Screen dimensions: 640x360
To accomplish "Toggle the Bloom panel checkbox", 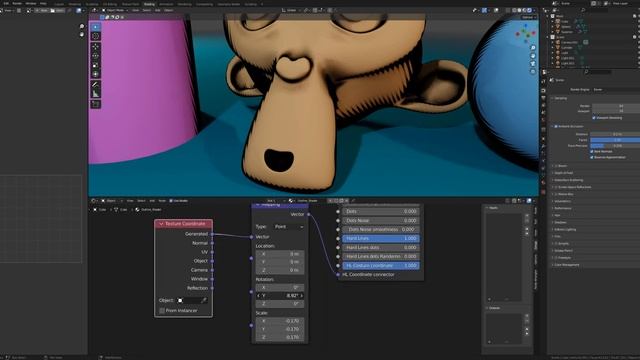I will point(556,166).
